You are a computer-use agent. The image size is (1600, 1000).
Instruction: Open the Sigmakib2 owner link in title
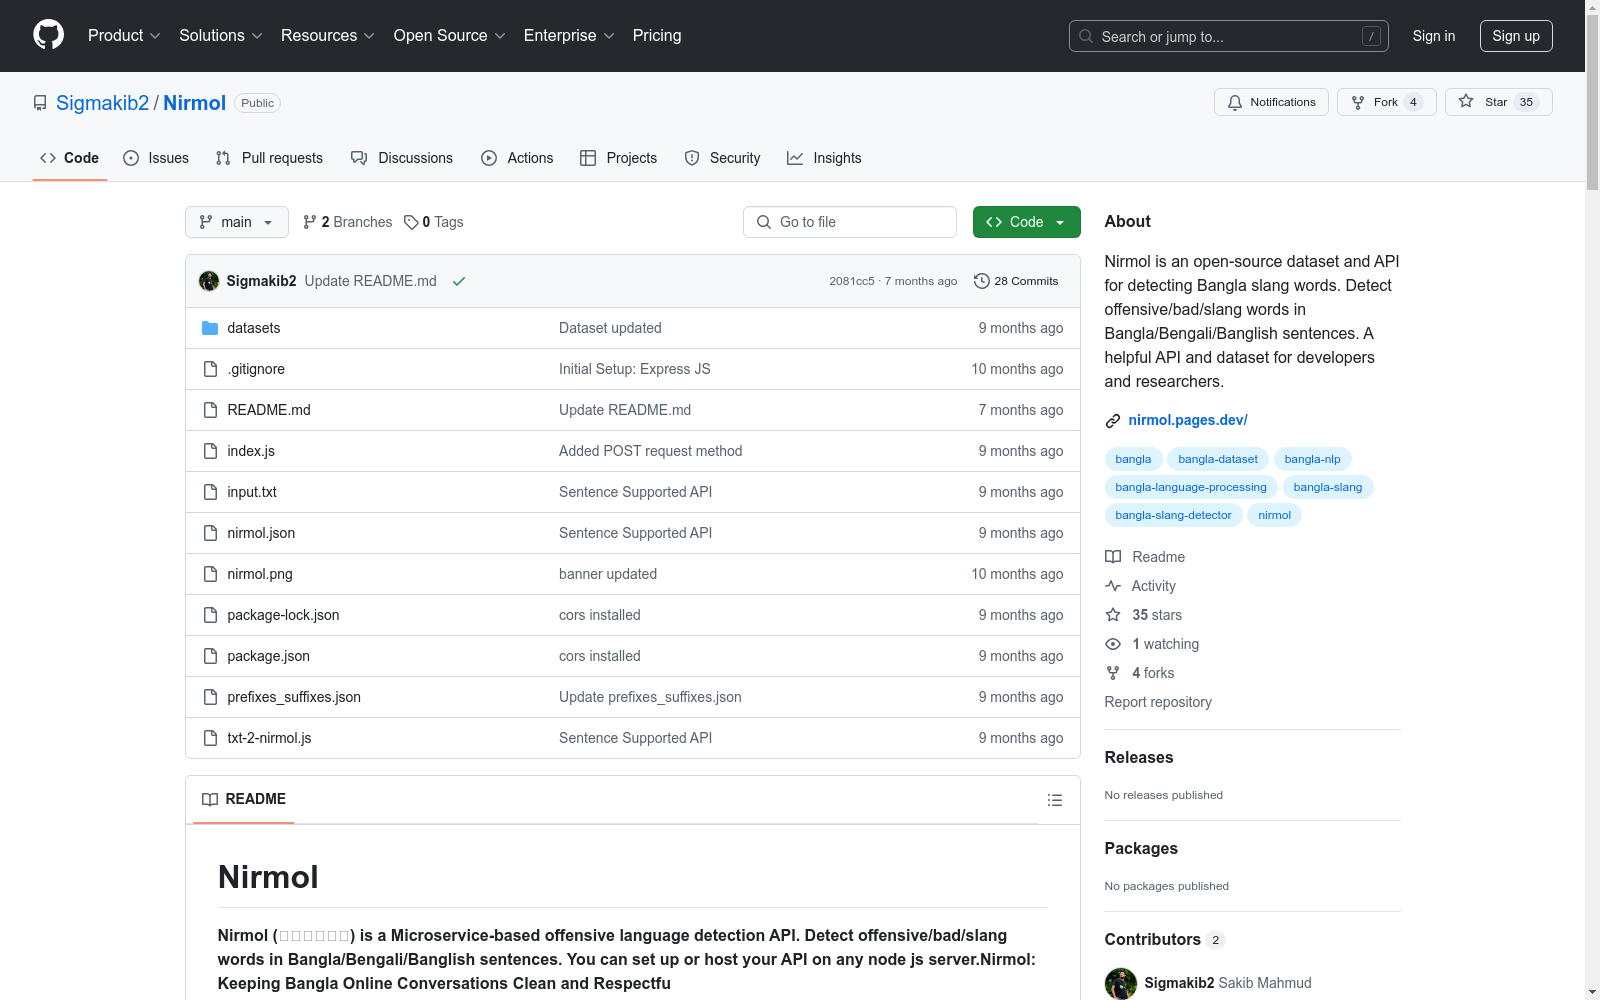point(102,103)
